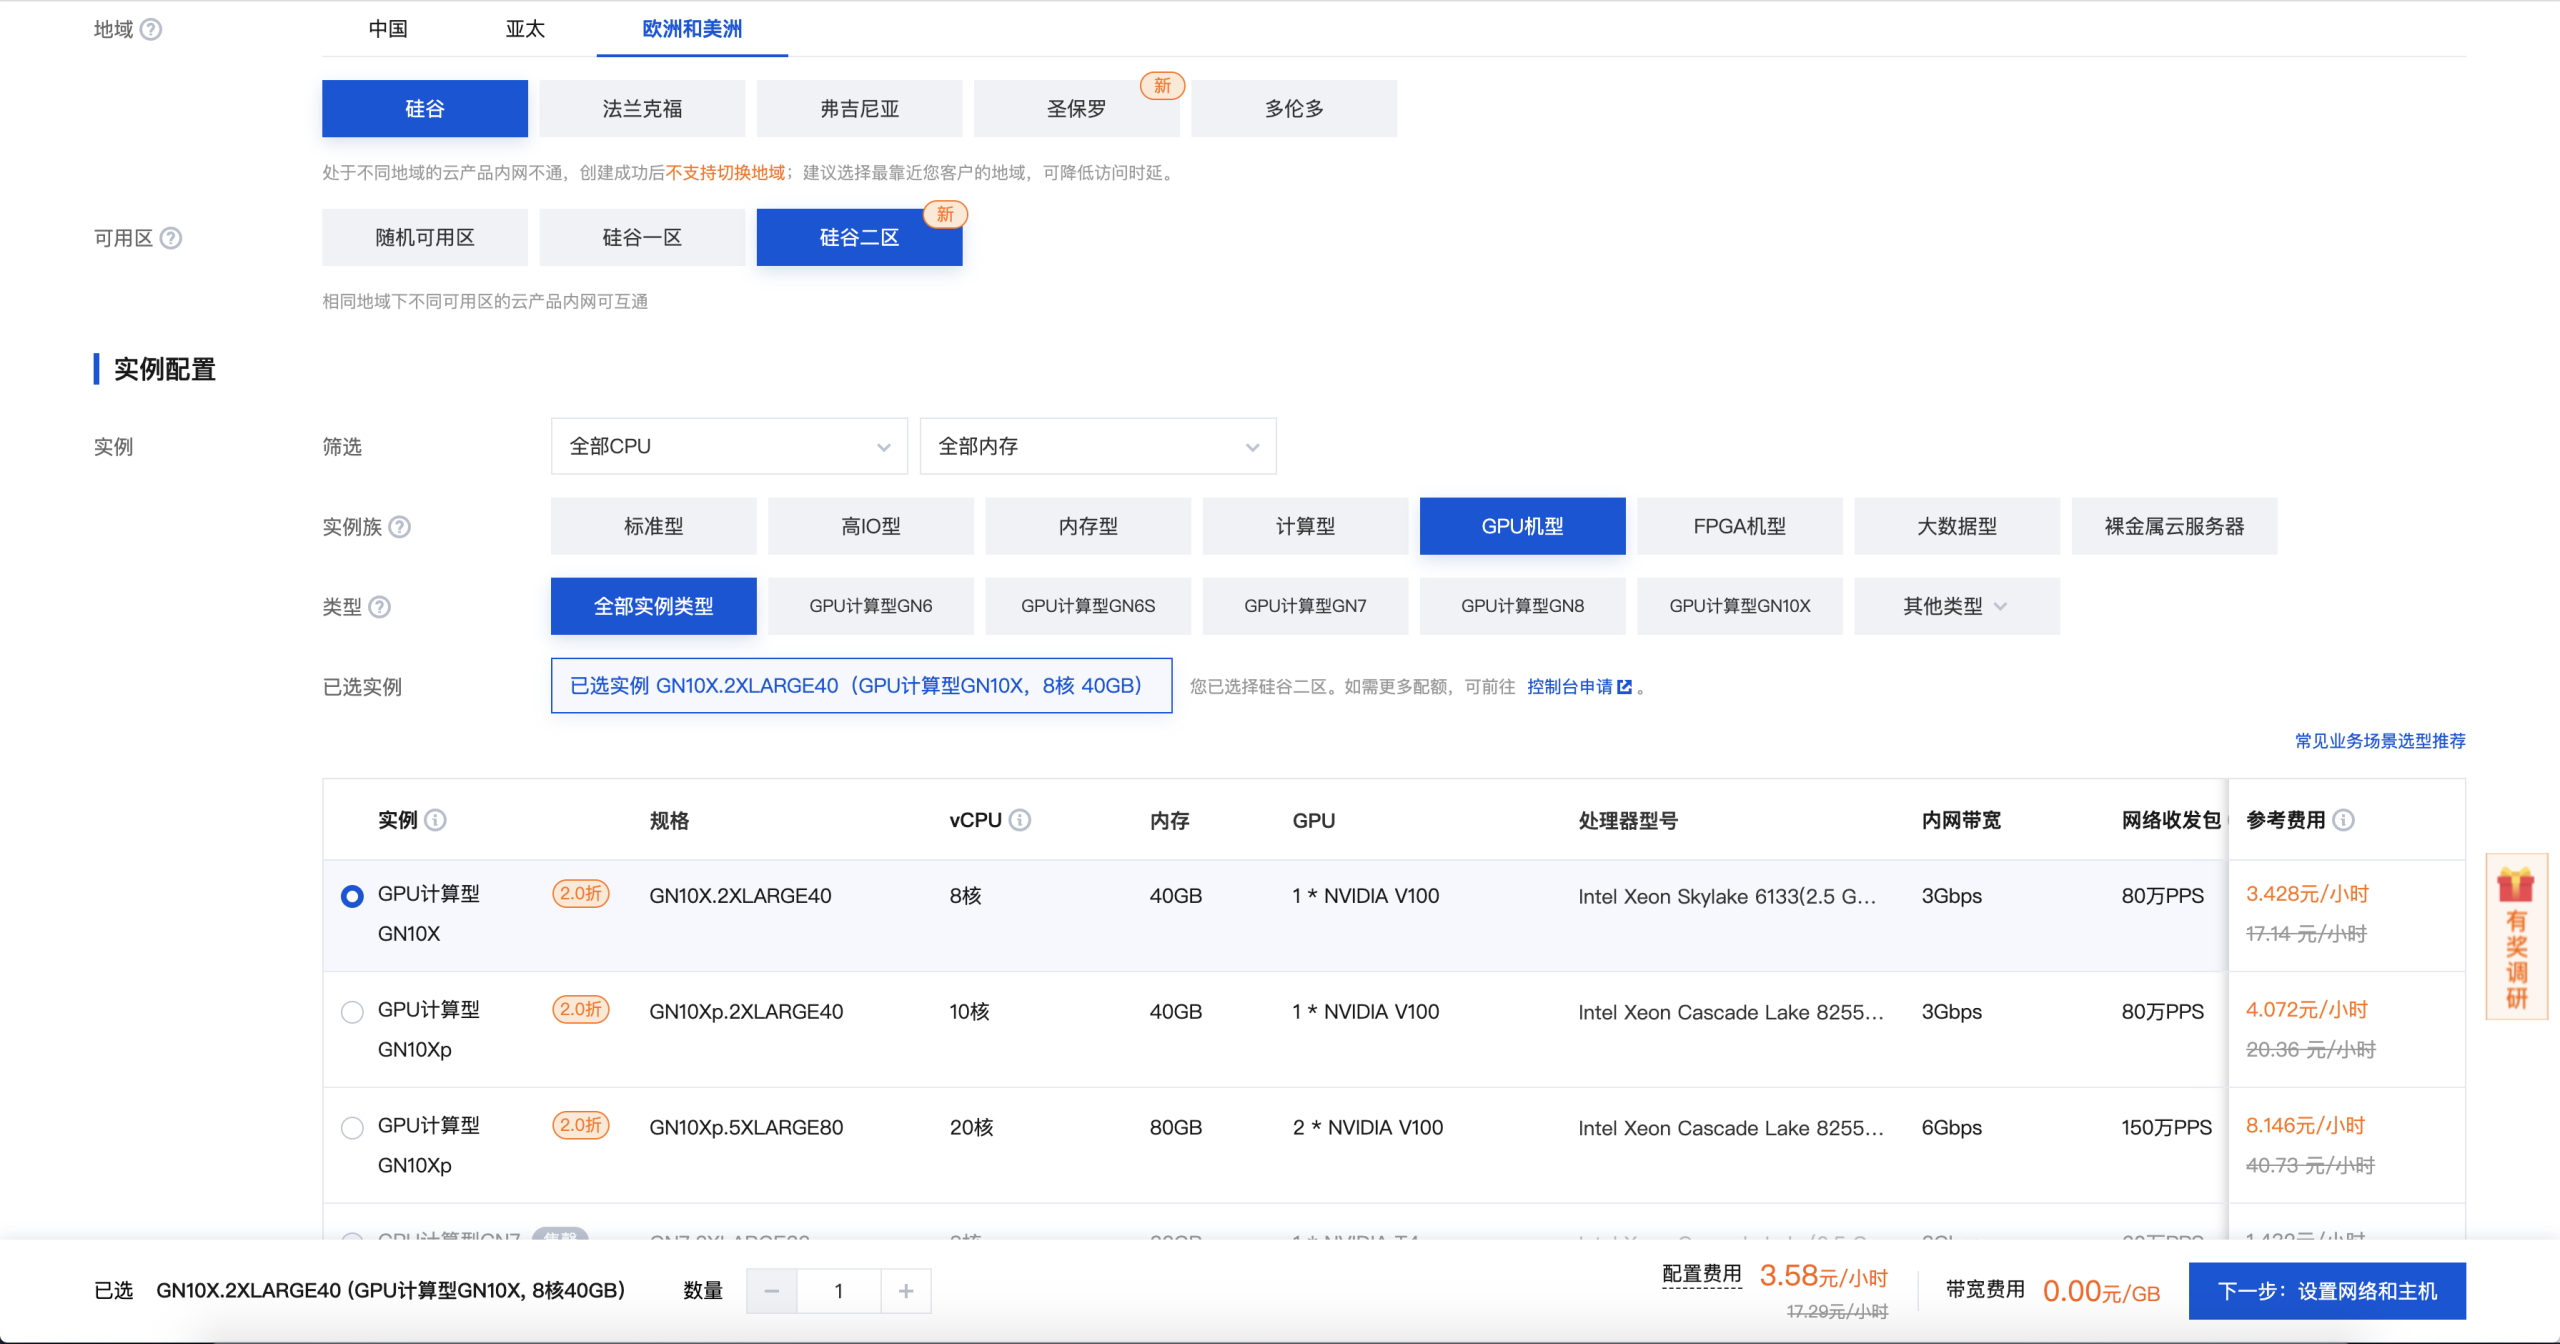Click the help icon next to 可用区
The width and height of the screenshot is (2560, 1344).
(171, 238)
